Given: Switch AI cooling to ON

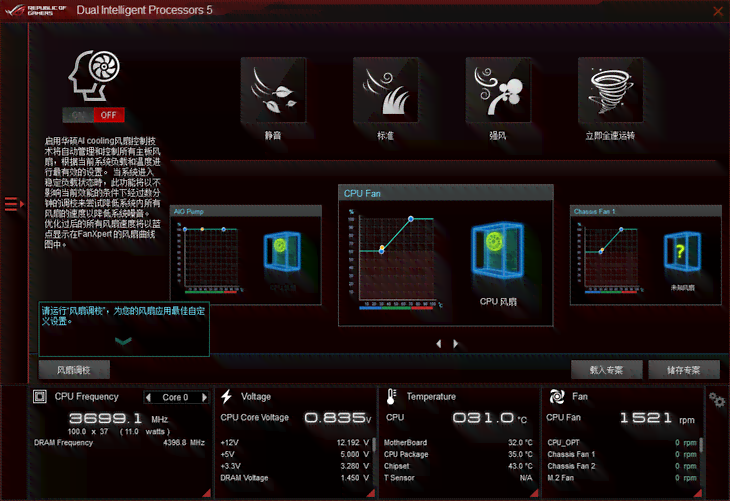Looking at the screenshot, I should point(78,115).
